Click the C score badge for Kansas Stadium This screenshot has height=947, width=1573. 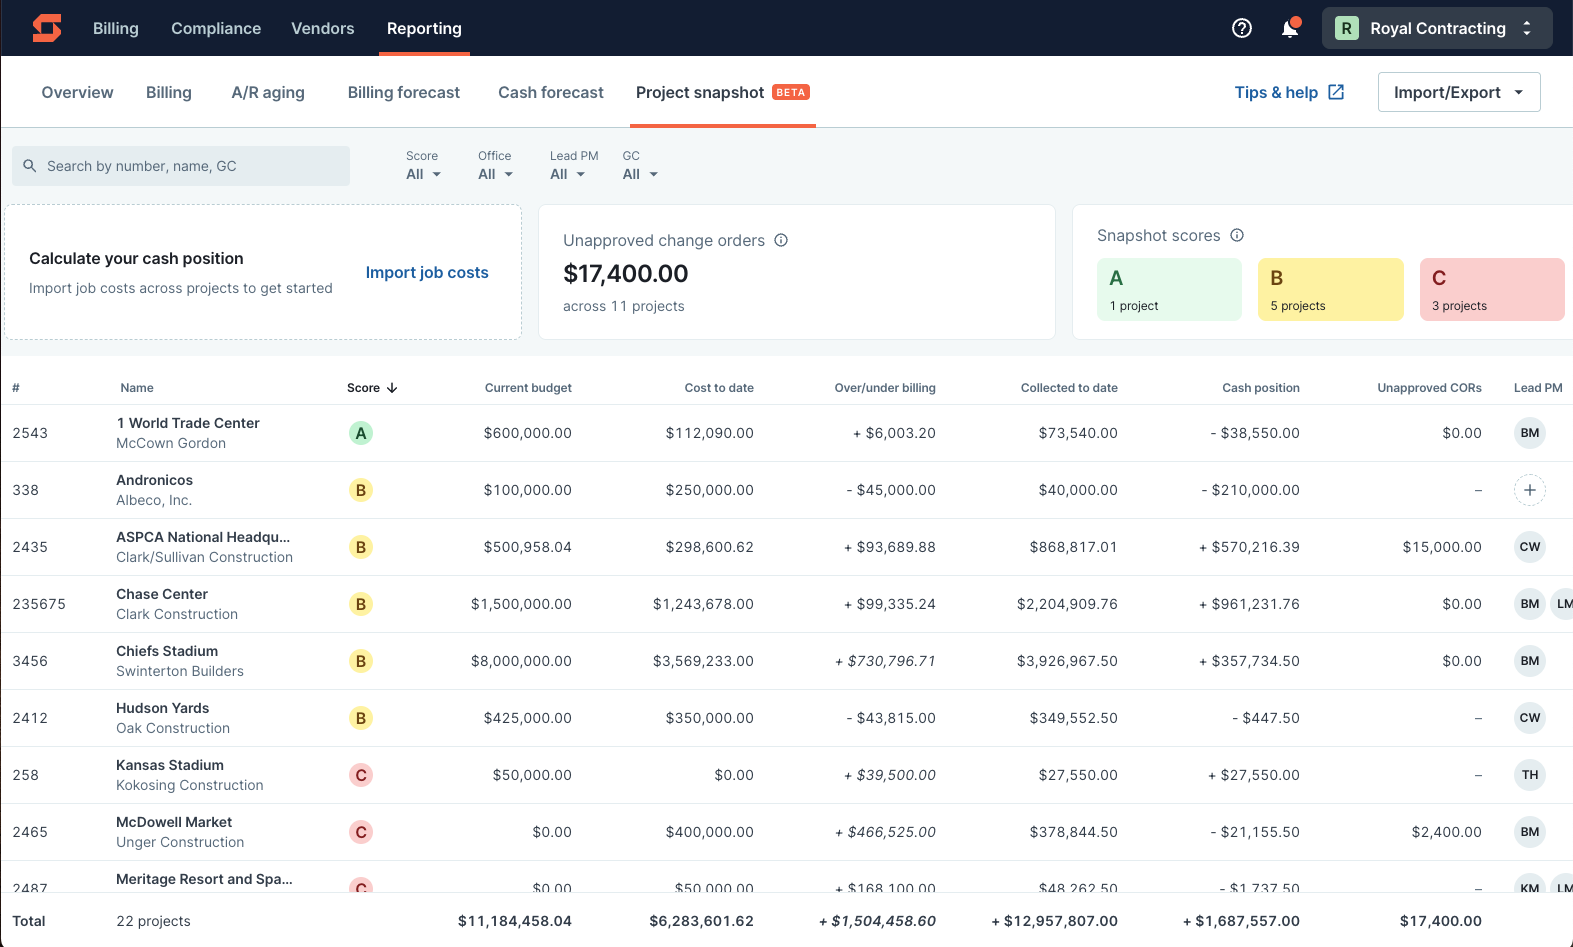point(361,775)
